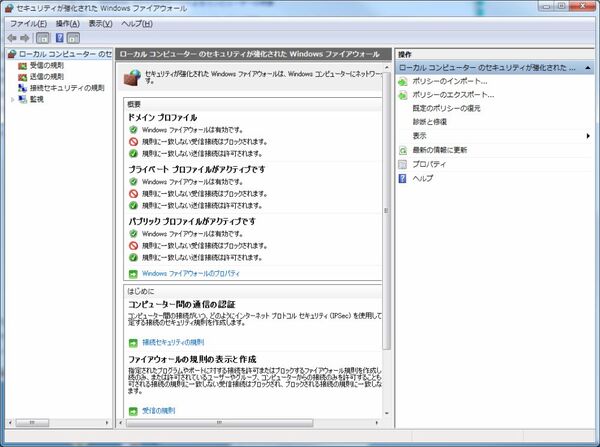600x447 pixels.
Task: Click the ポリシーのインポート icon
Action: point(403,82)
